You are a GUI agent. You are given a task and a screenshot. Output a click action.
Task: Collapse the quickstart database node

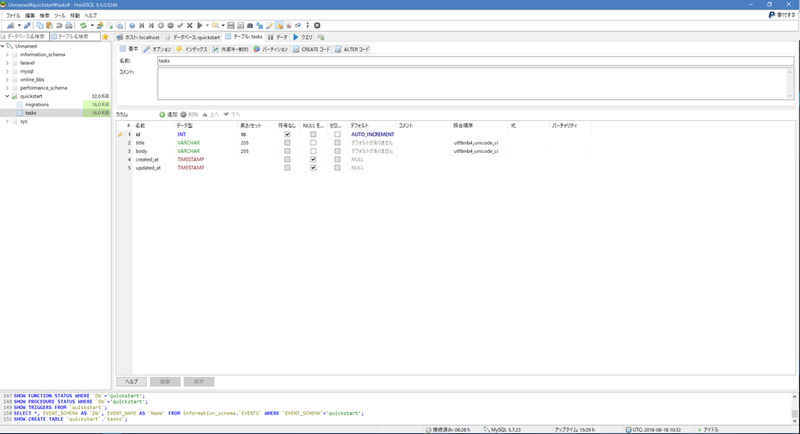7,96
